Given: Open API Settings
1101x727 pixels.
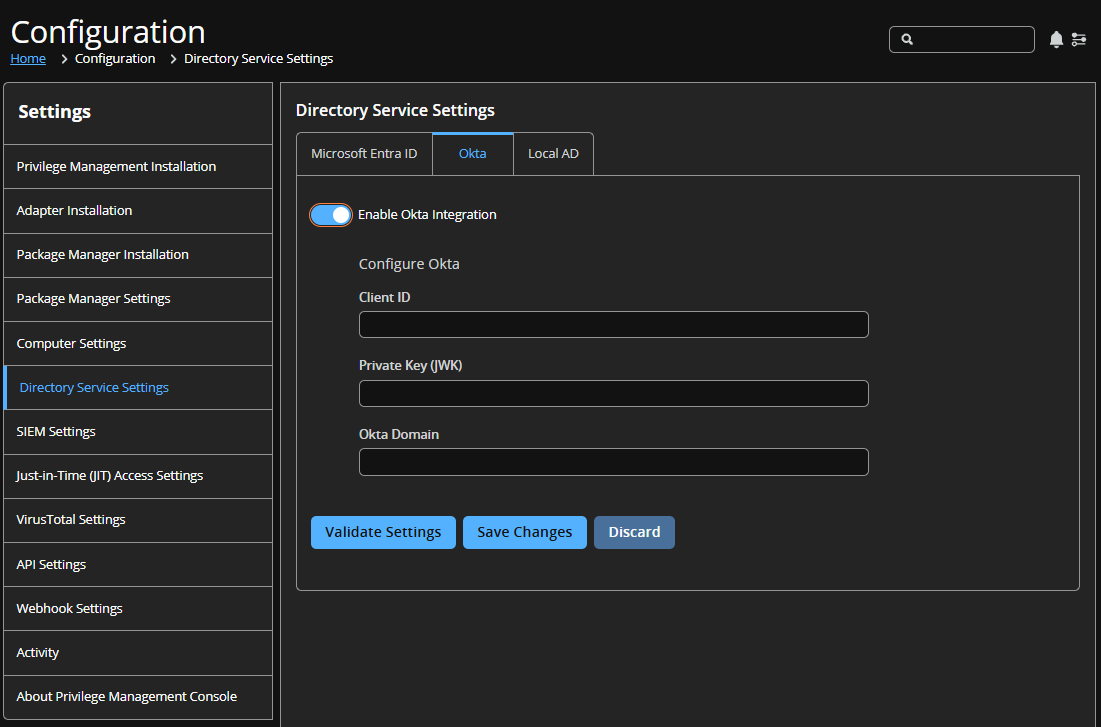Looking at the screenshot, I should click(x=138, y=565).
